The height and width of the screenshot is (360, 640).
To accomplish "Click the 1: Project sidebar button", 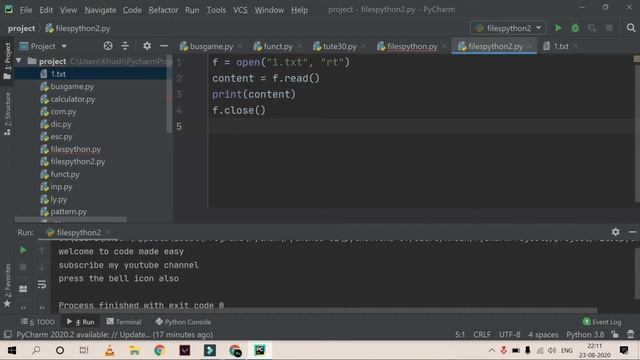I will [7, 61].
